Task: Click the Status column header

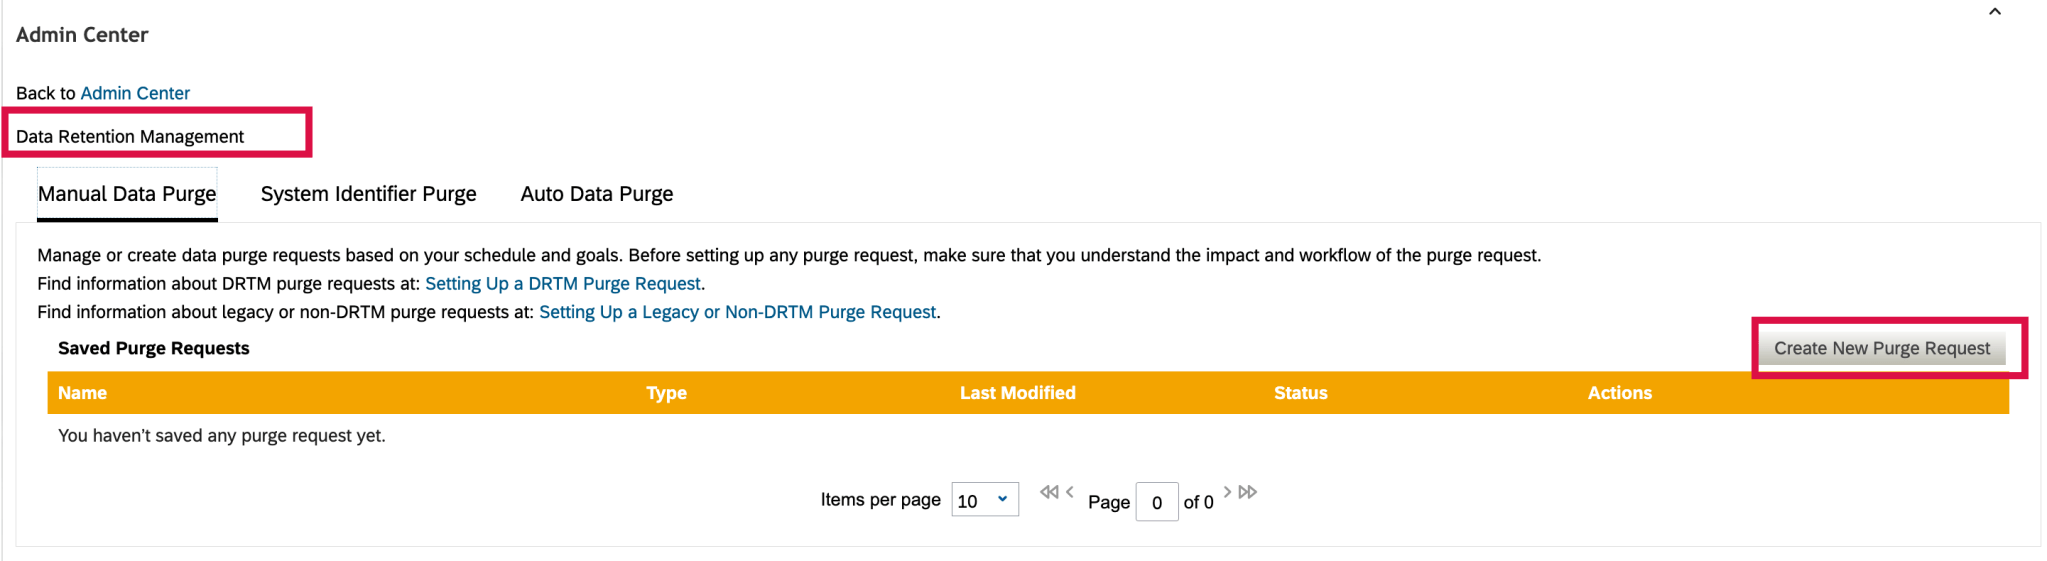Action: click(1300, 393)
